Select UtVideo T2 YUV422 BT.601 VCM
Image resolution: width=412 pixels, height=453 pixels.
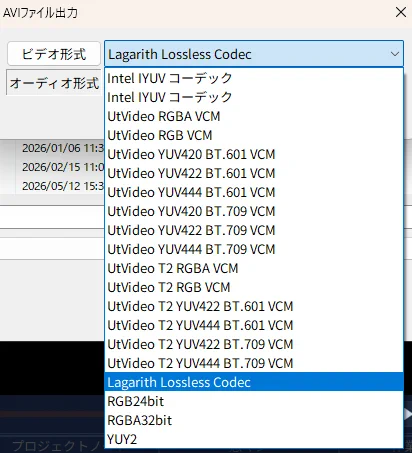[254, 306]
